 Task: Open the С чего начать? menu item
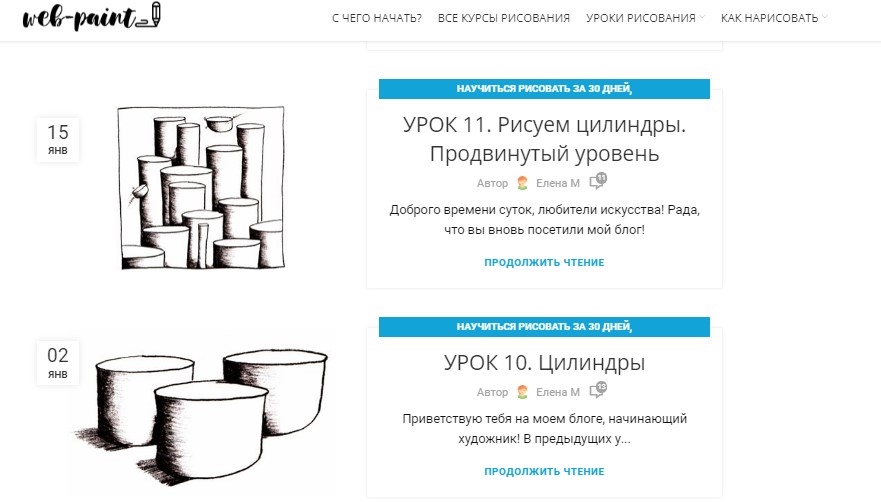376,18
